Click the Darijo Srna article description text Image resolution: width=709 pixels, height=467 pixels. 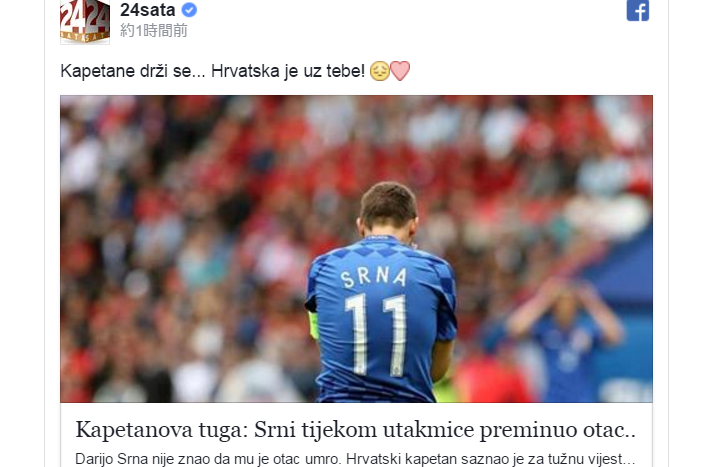pos(355,459)
